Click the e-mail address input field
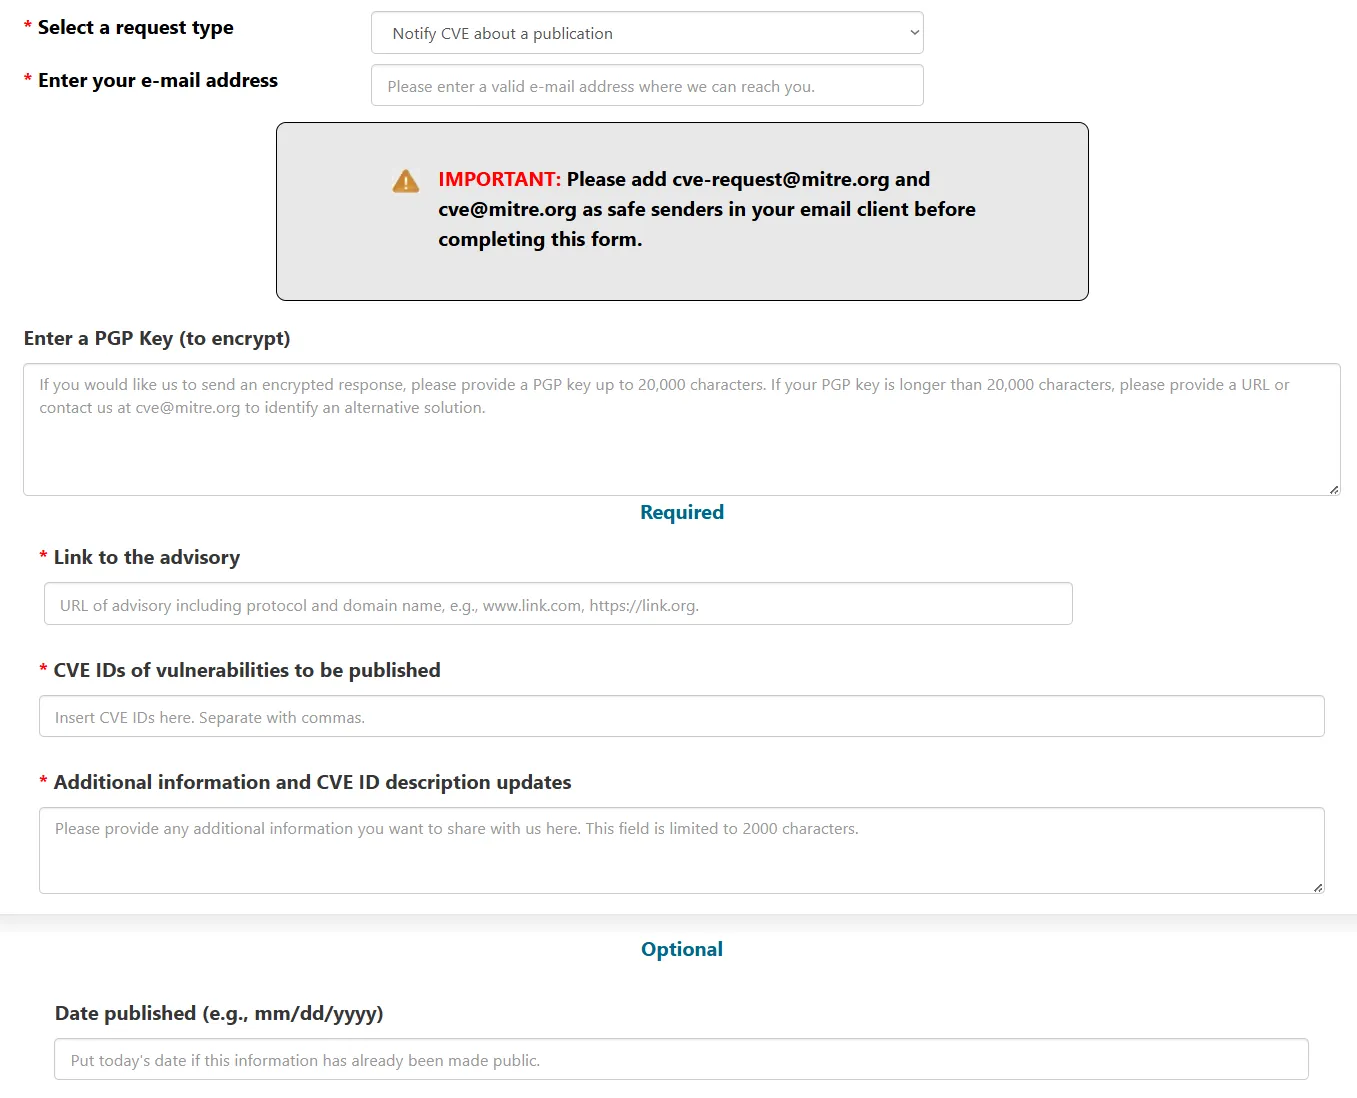This screenshot has height=1098, width=1357. tap(647, 86)
